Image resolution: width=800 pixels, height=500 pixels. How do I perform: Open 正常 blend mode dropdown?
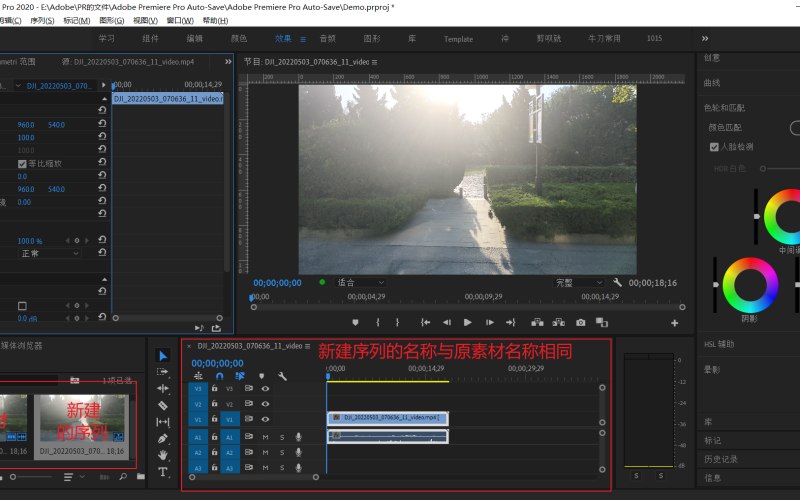49,253
